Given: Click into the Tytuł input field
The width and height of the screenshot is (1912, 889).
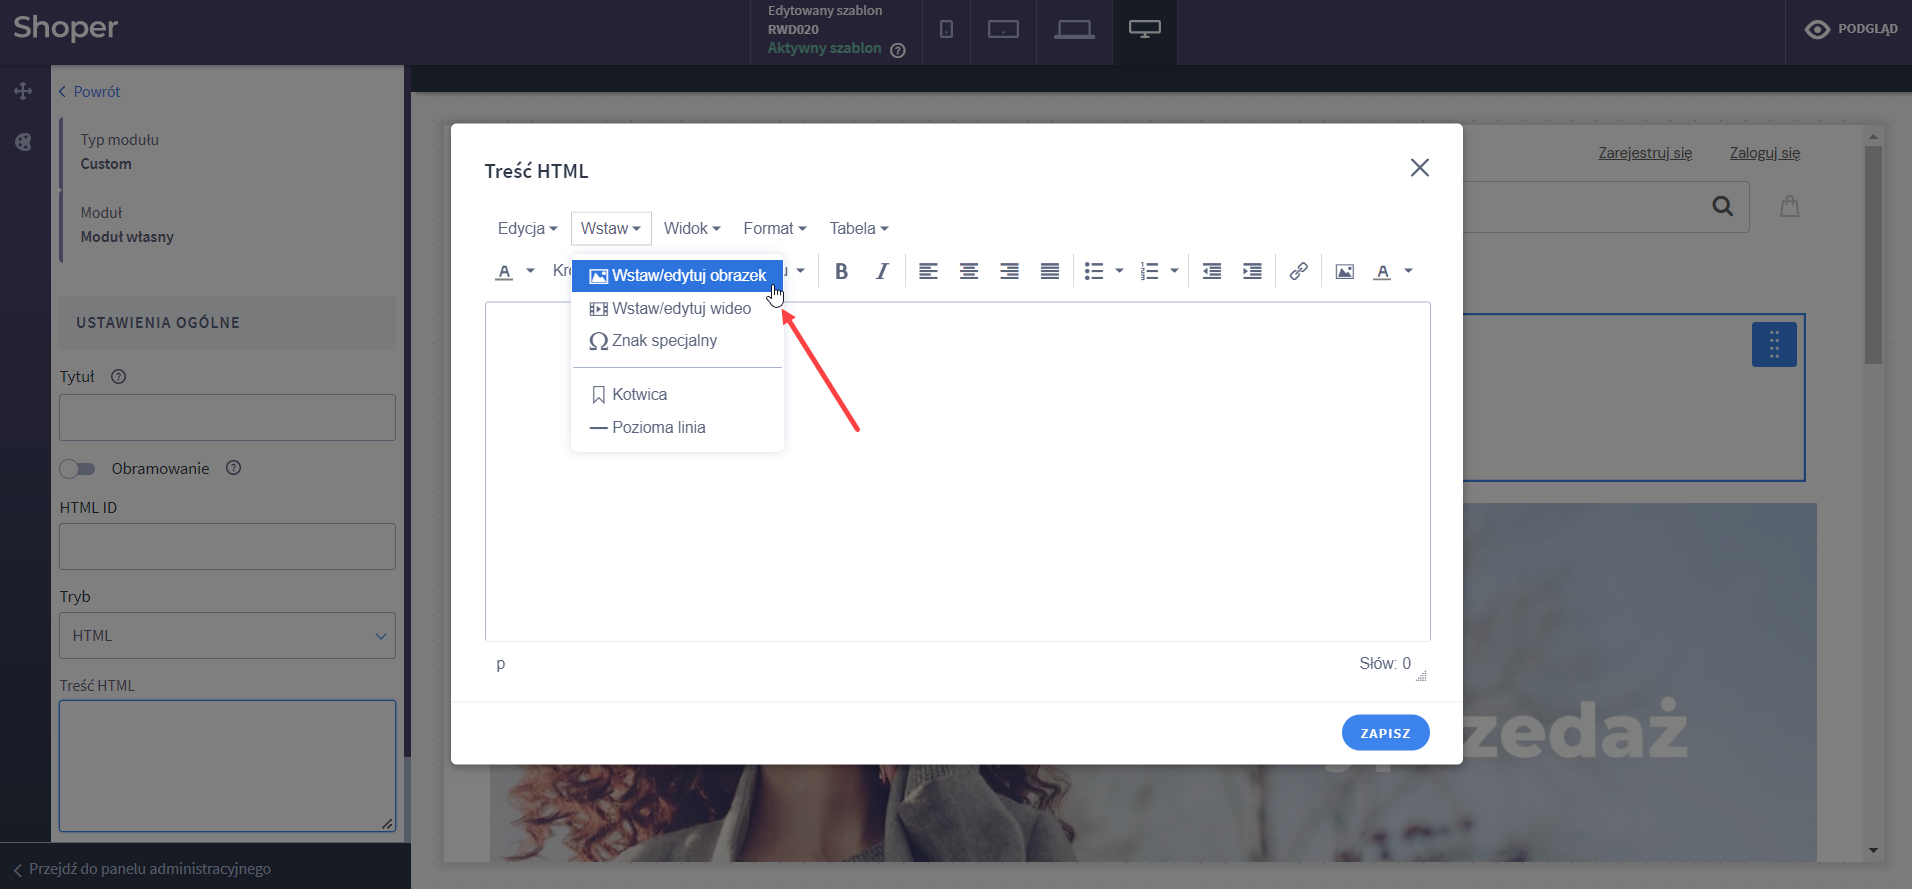Looking at the screenshot, I should tap(227, 418).
